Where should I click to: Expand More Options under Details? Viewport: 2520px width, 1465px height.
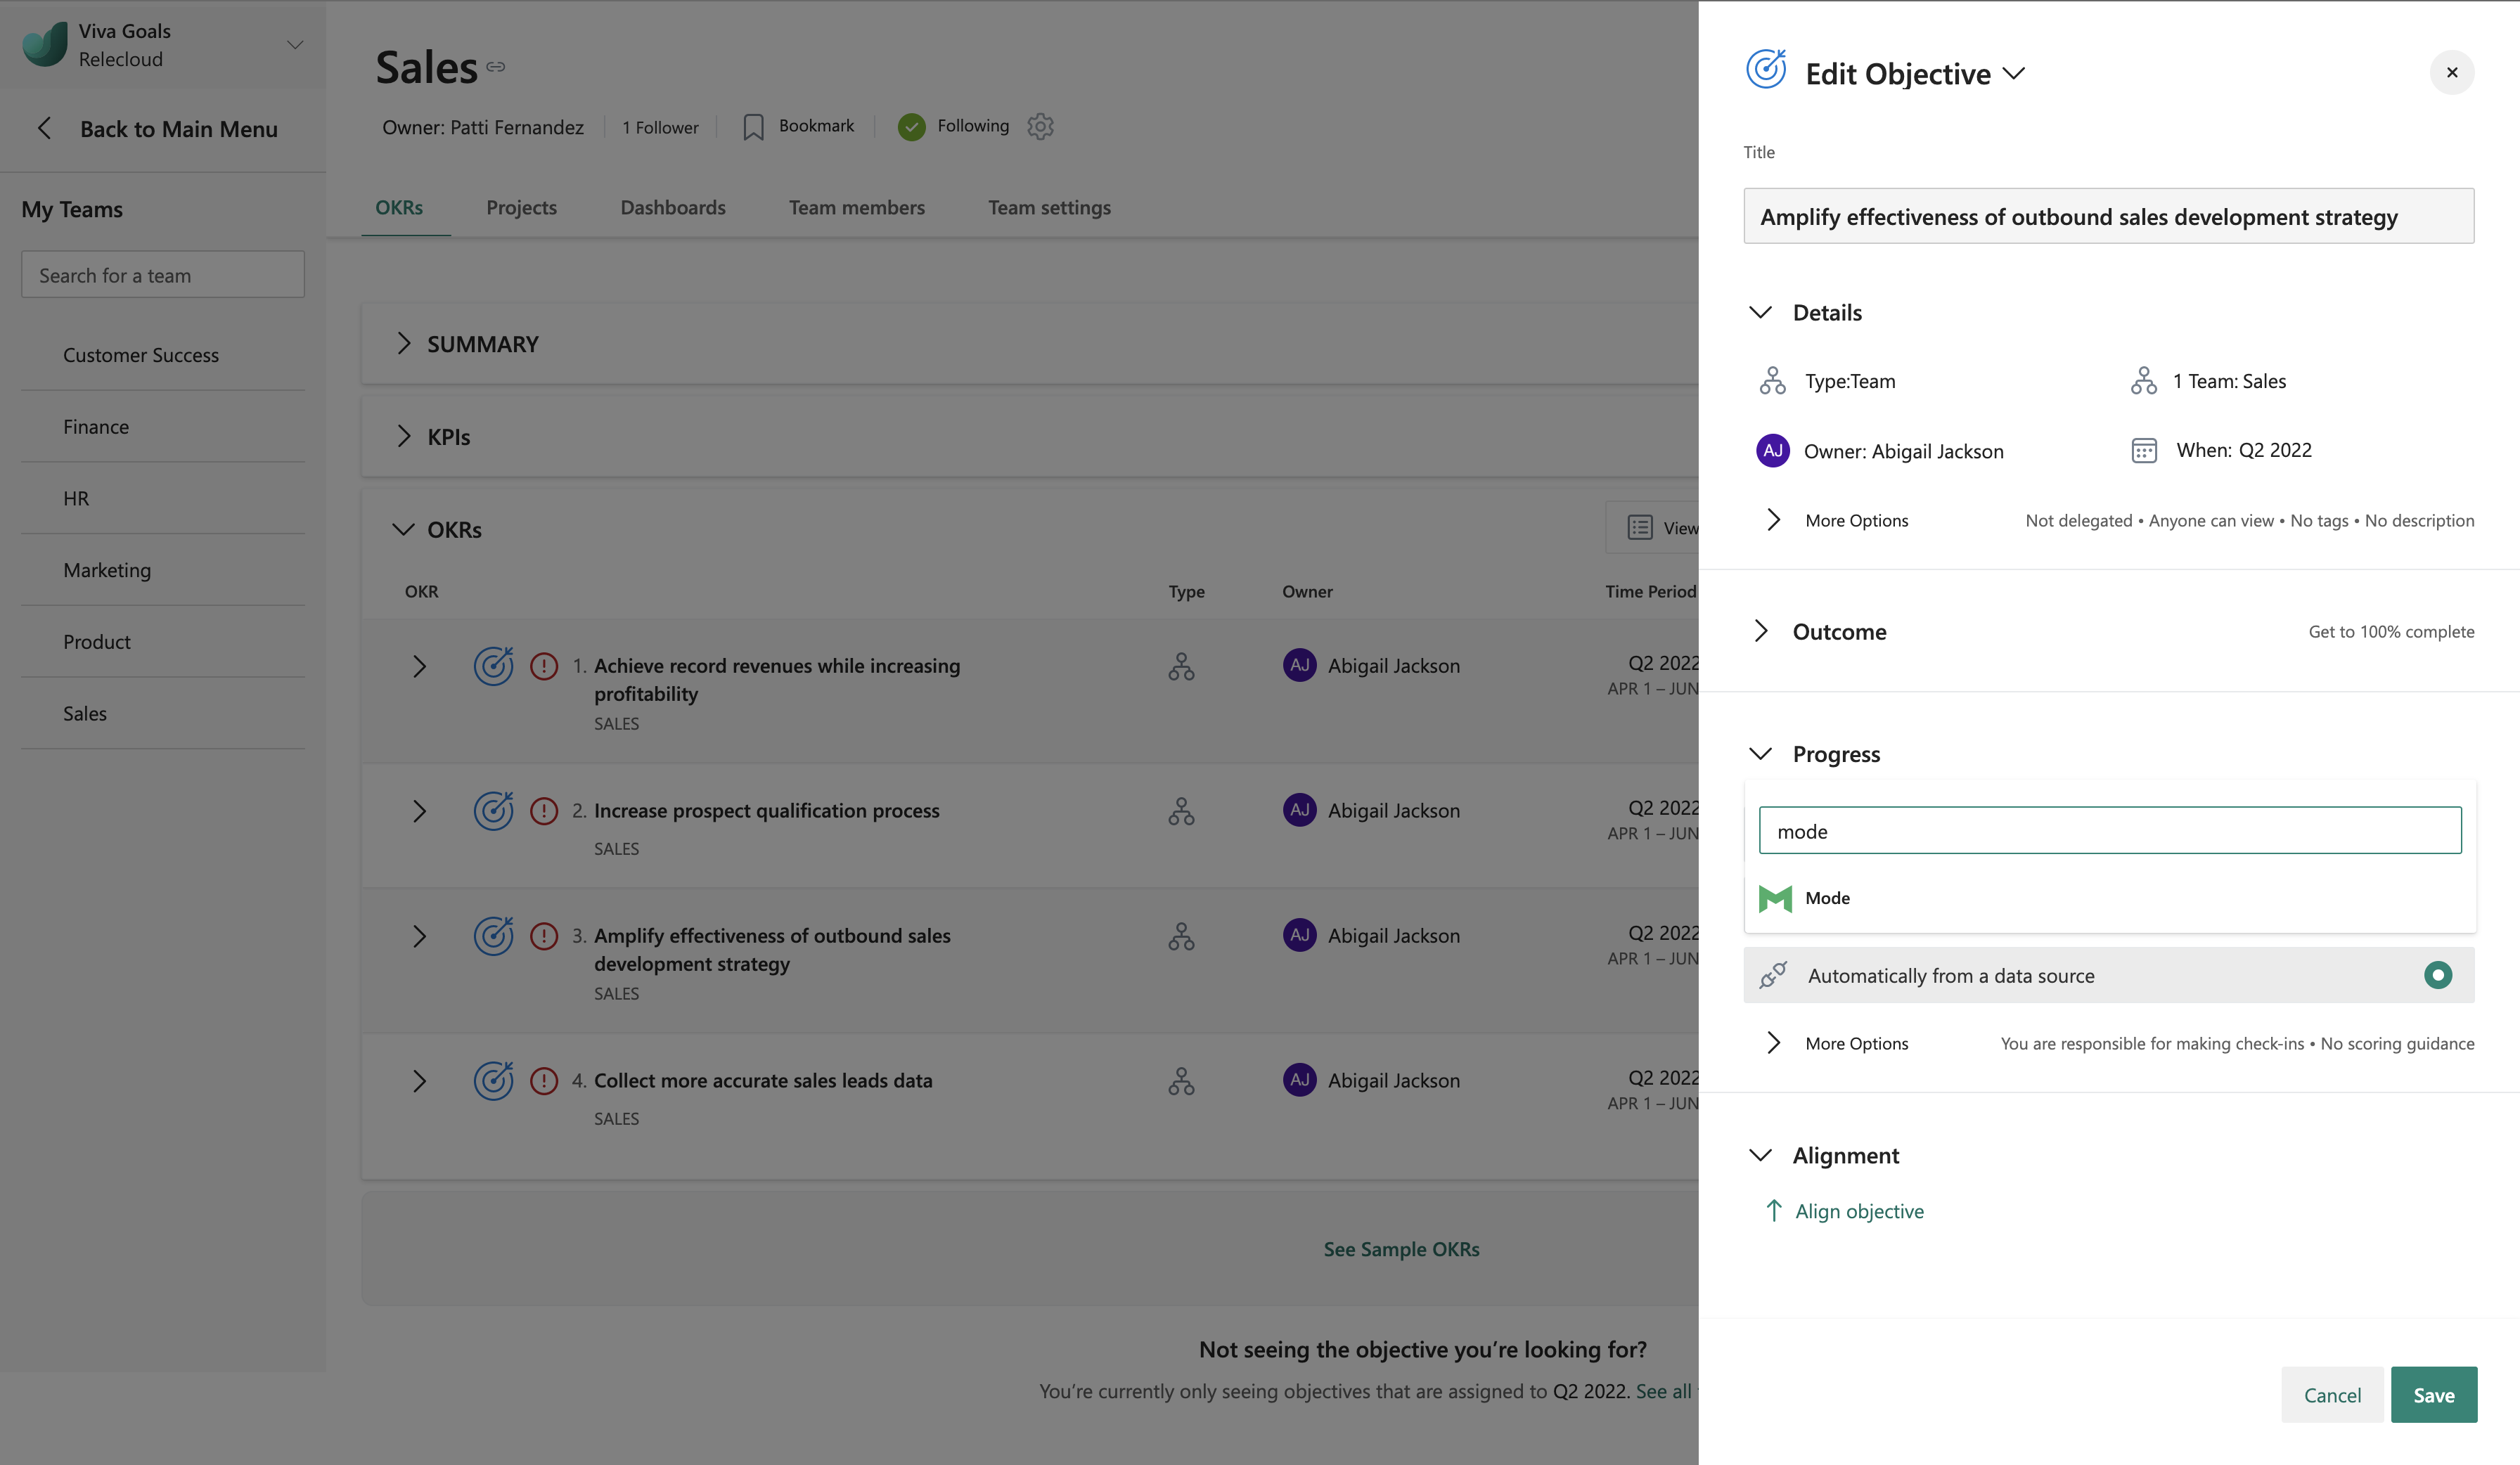coord(1773,520)
